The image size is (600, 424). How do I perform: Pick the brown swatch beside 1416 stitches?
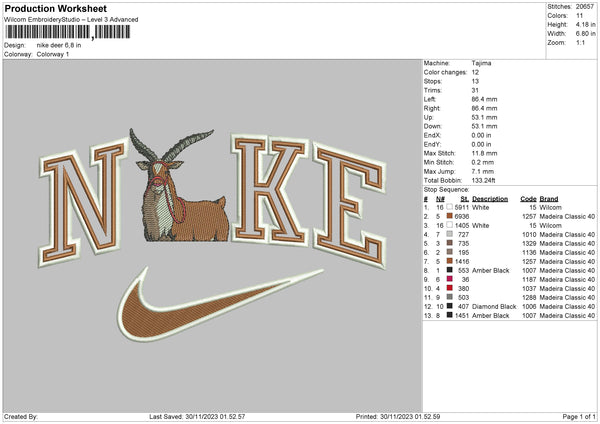click(449, 261)
